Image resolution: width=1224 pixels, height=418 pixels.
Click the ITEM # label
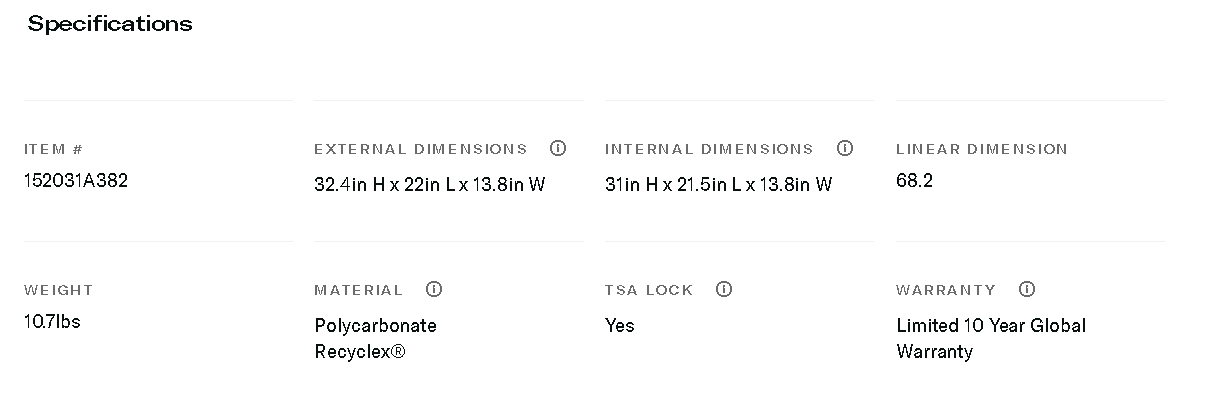click(x=53, y=149)
